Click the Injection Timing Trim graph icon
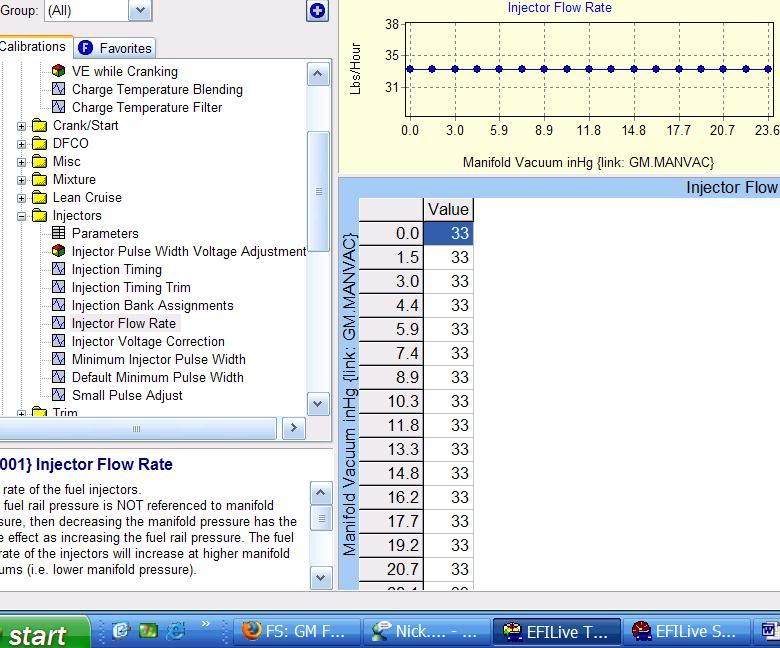 (x=59, y=286)
